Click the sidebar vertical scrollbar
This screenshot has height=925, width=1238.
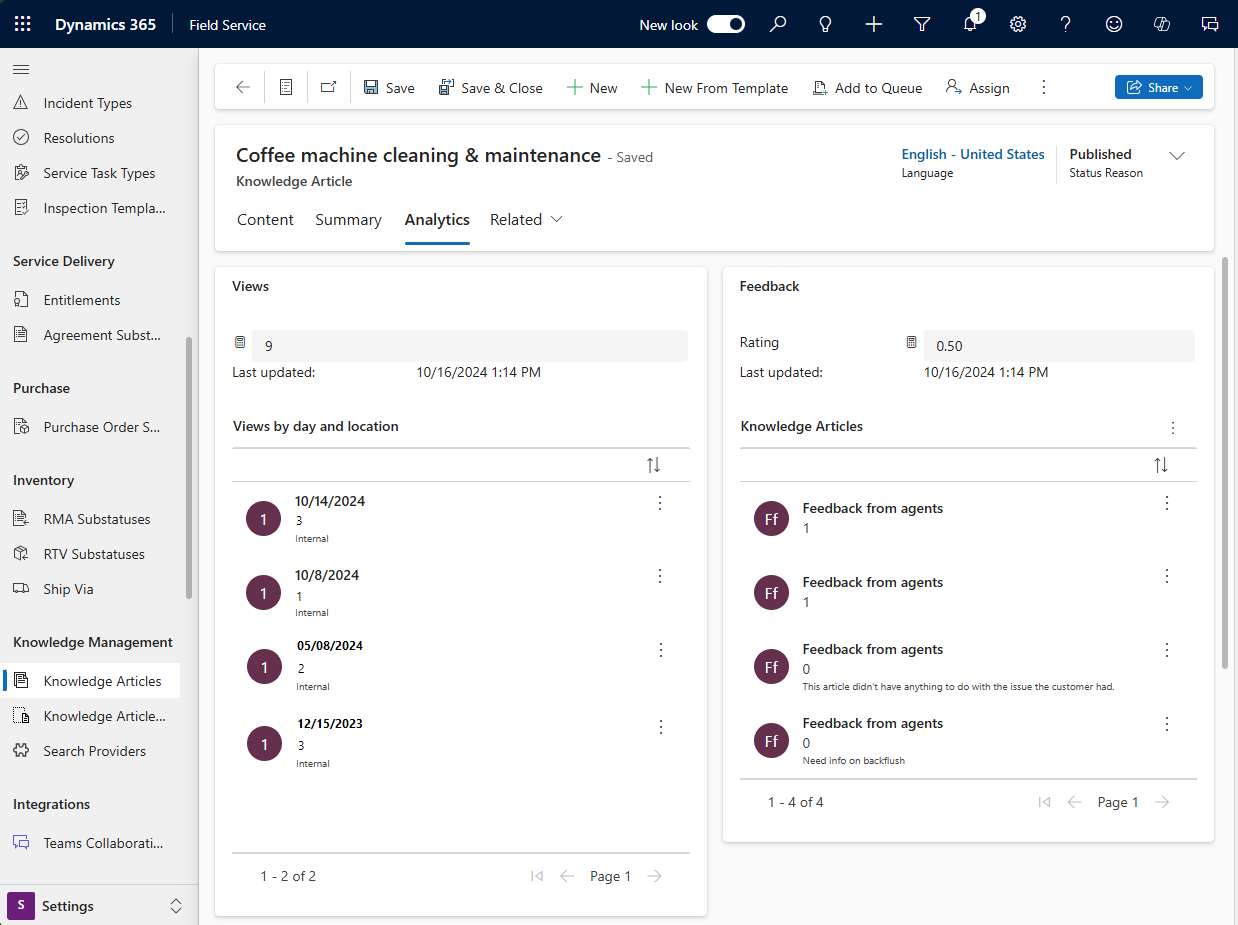(x=189, y=468)
